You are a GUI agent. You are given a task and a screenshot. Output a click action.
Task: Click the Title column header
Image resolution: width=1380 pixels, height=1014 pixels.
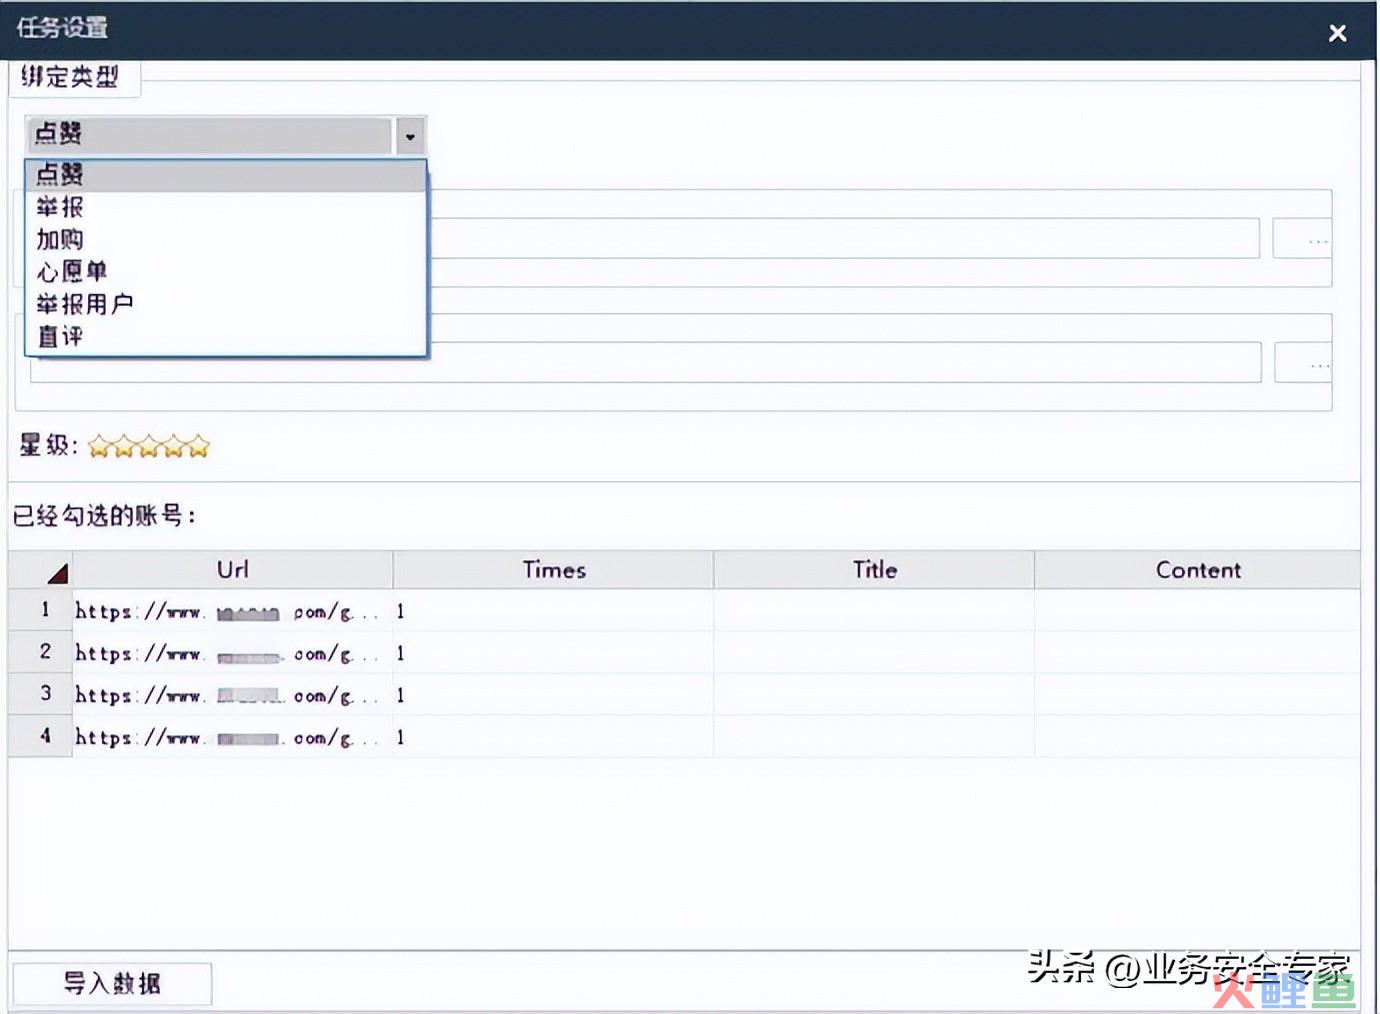coord(874,570)
